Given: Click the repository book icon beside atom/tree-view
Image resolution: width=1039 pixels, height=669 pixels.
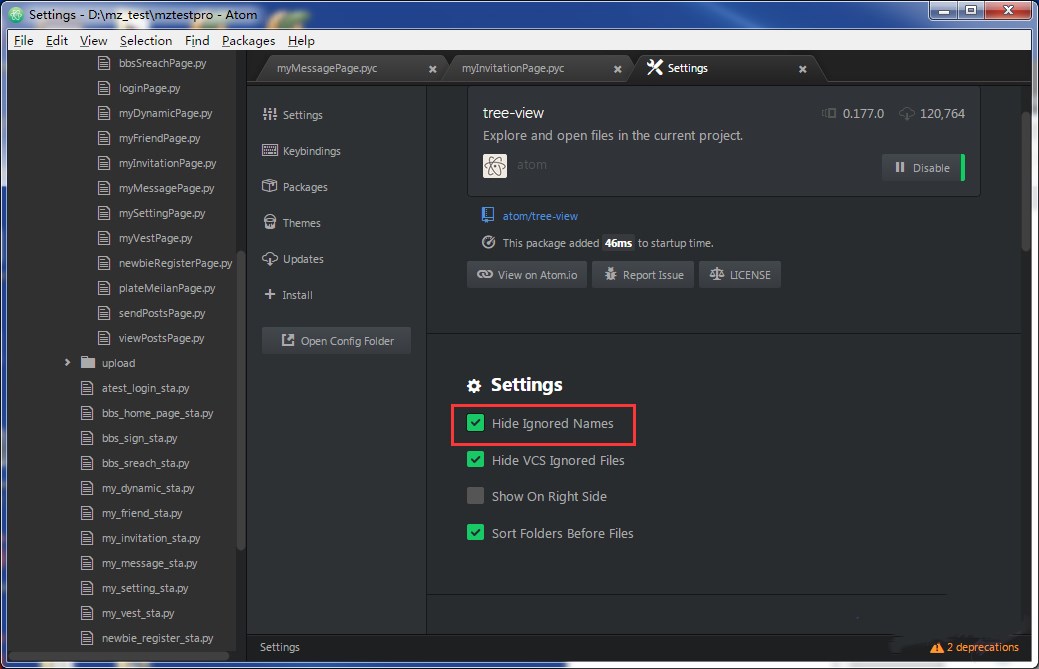Looking at the screenshot, I should click(x=488, y=215).
